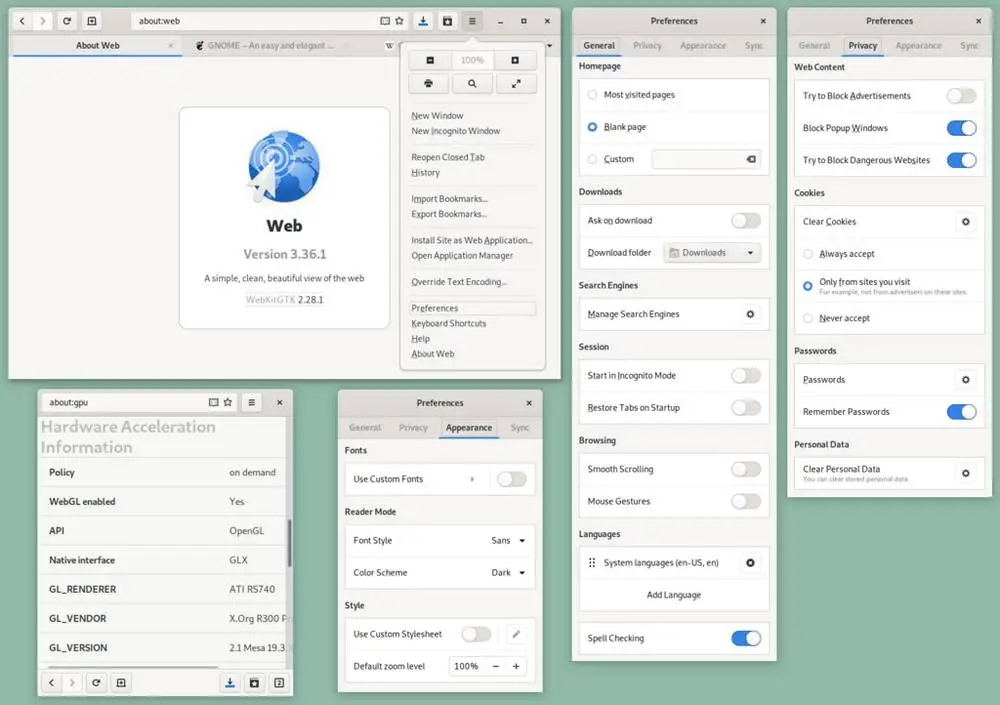Open Sync tab in Appearance preferences window

pos(520,428)
